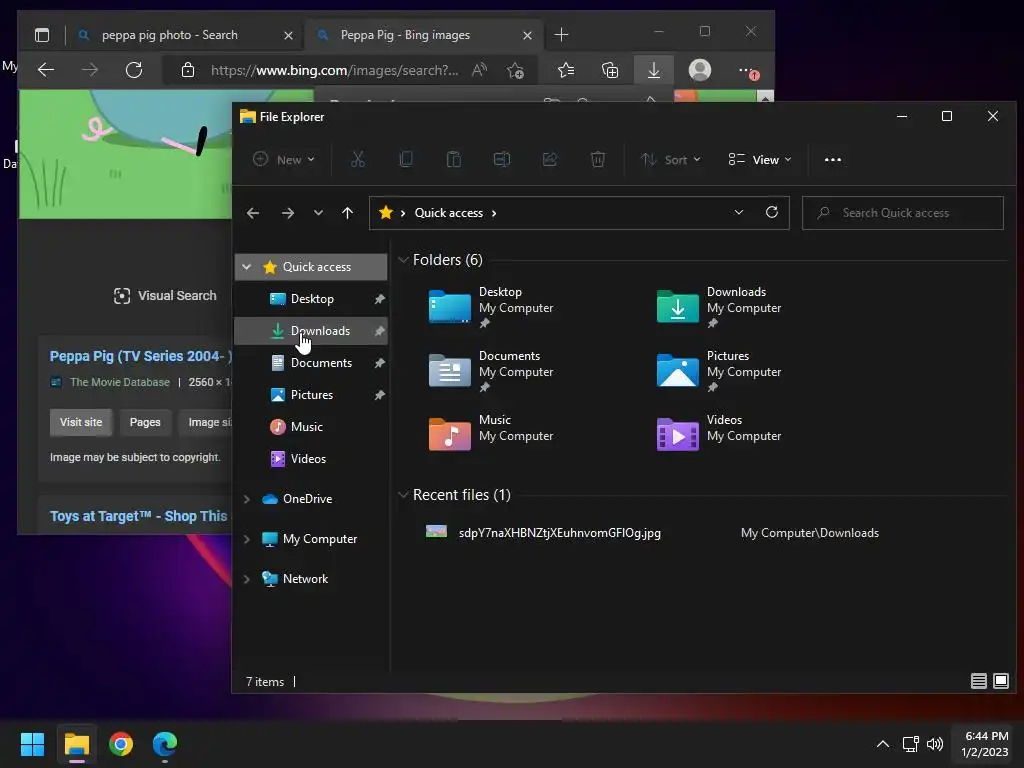Open the New dropdown in File Explorer
Image resolution: width=1024 pixels, height=768 pixels.
tap(284, 159)
